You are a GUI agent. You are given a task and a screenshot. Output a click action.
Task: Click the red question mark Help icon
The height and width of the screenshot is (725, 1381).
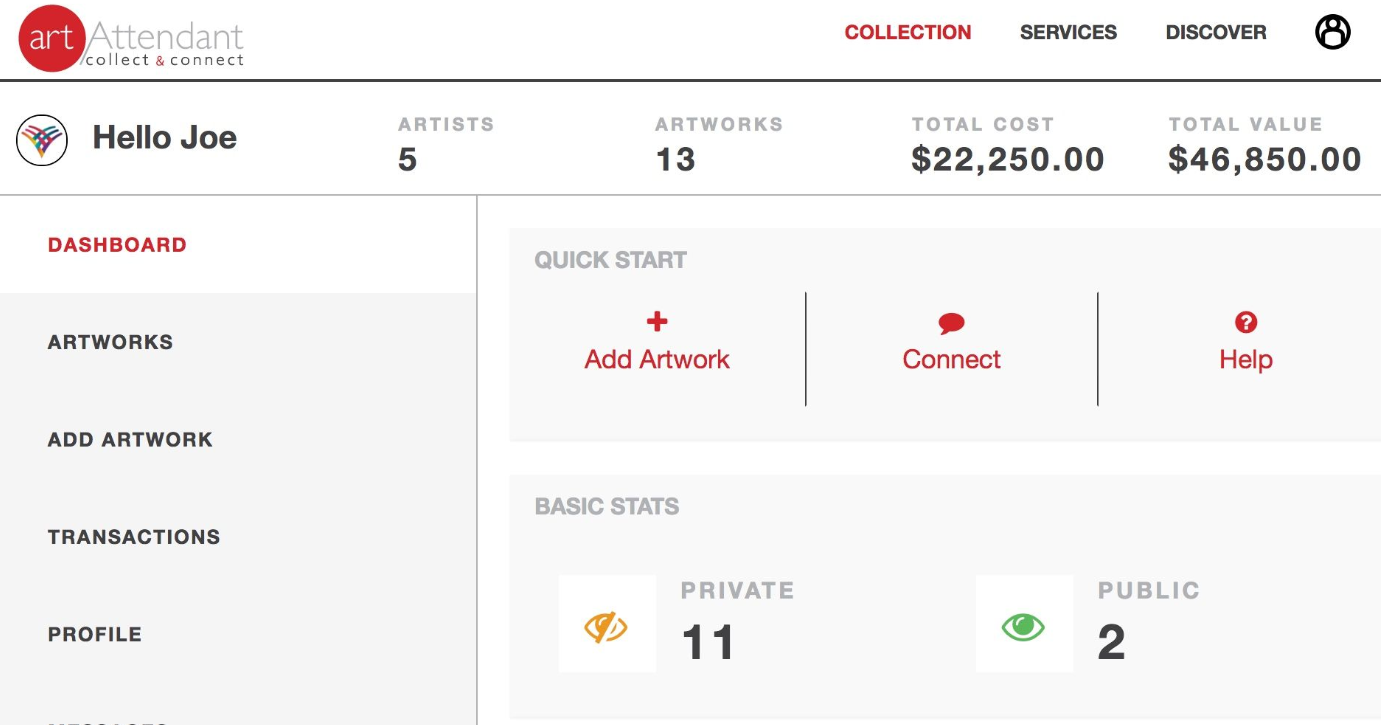[1245, 322]
